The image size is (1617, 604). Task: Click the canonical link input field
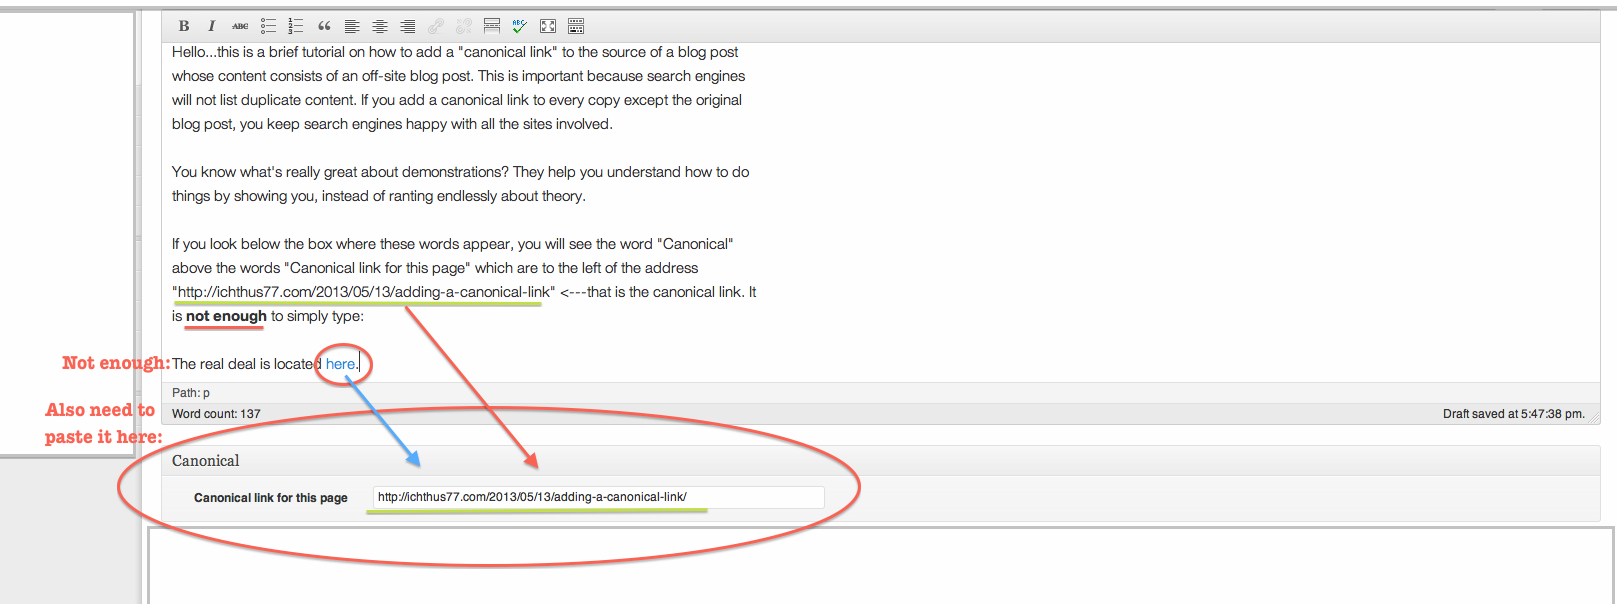(598, 497)
